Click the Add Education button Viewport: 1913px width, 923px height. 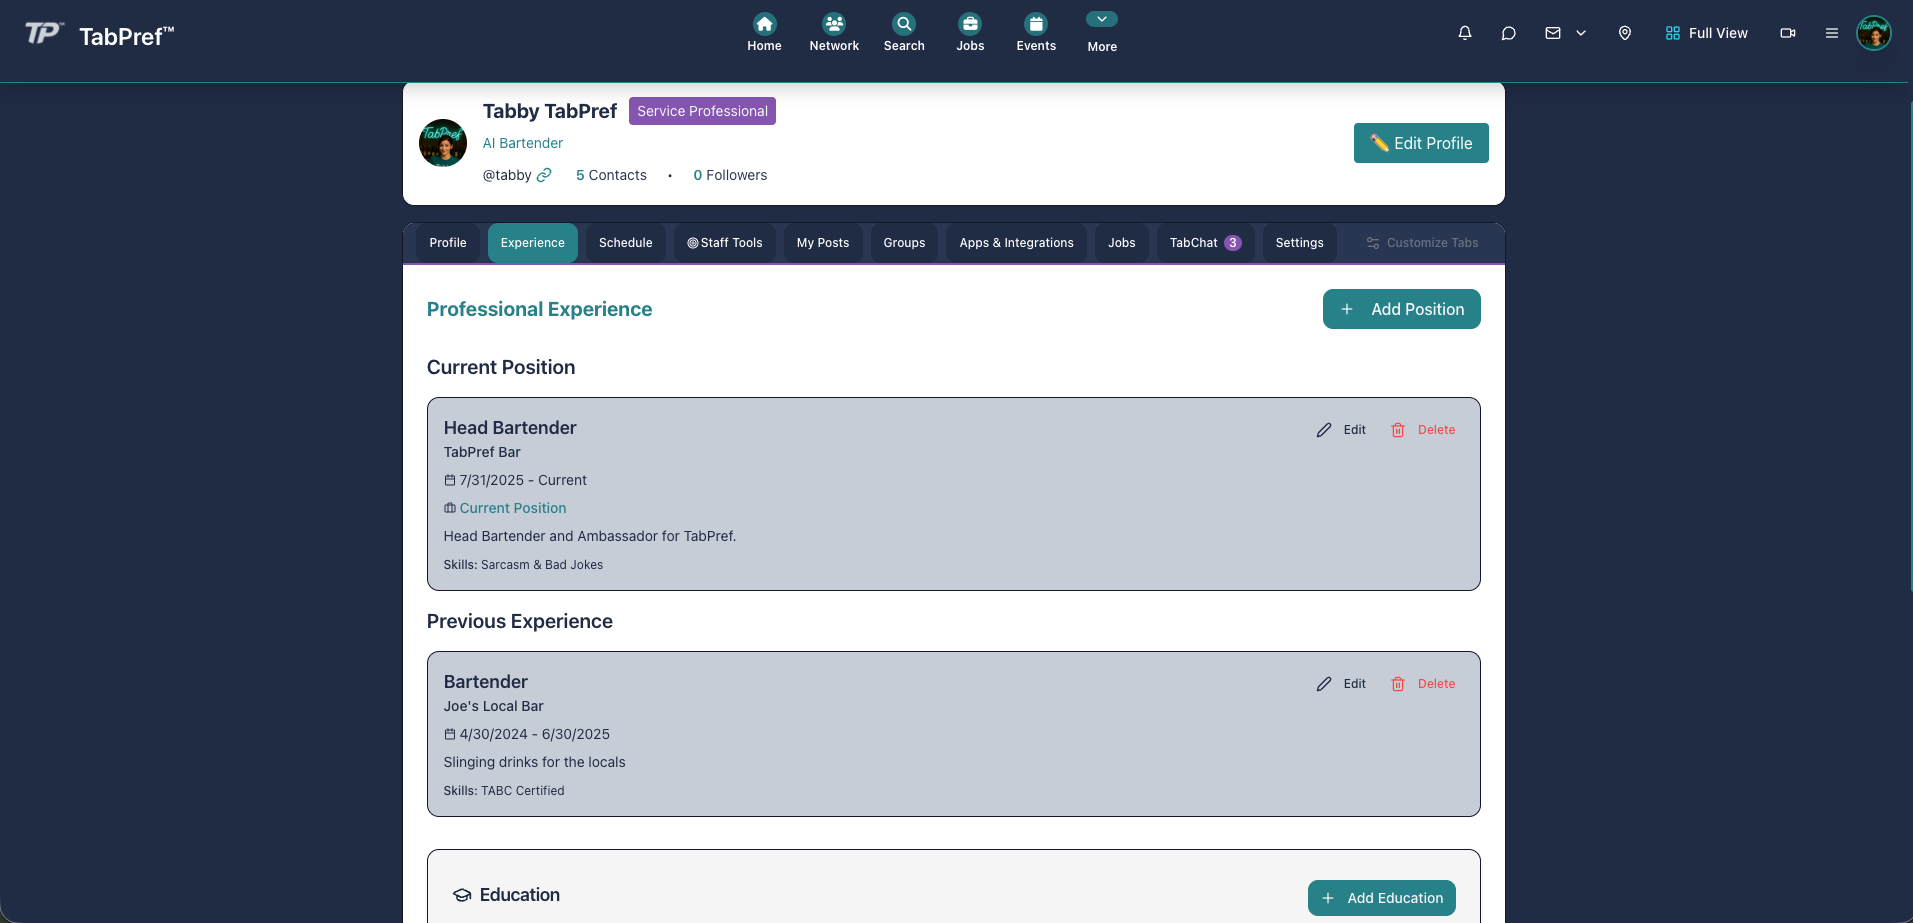pos(1382,898)
